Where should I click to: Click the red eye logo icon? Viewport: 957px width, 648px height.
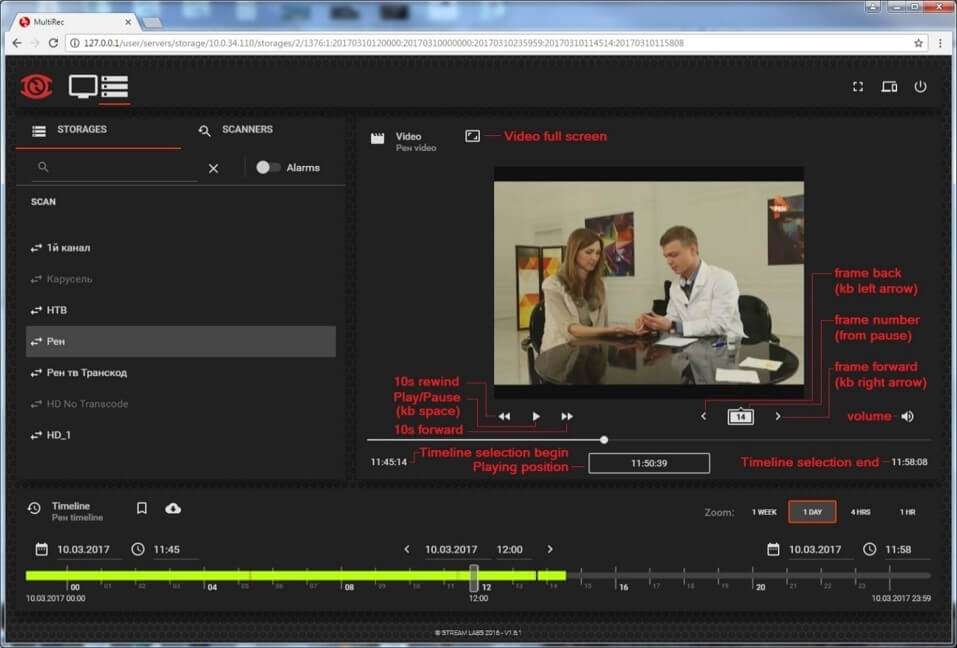(x=36, y=87)
